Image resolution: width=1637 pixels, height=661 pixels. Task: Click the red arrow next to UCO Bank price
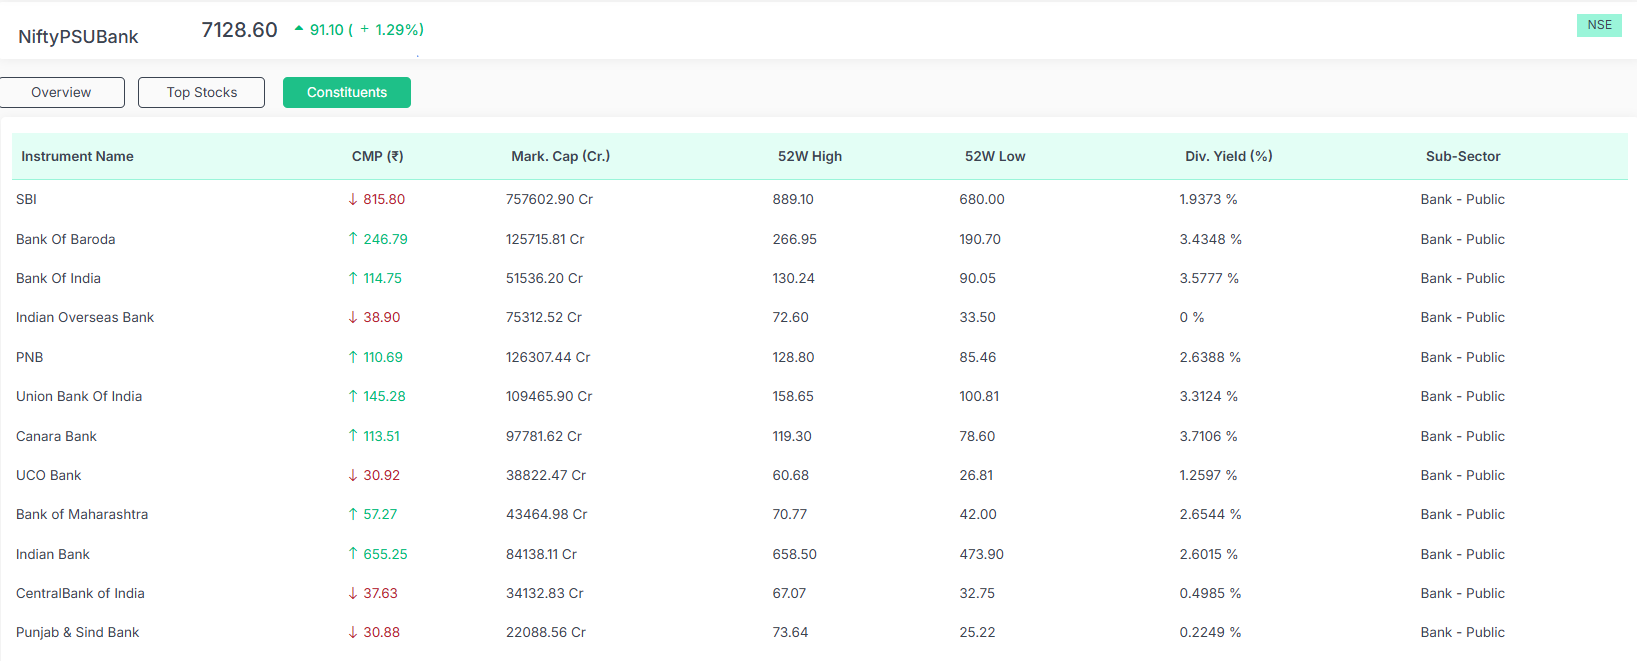353,475
